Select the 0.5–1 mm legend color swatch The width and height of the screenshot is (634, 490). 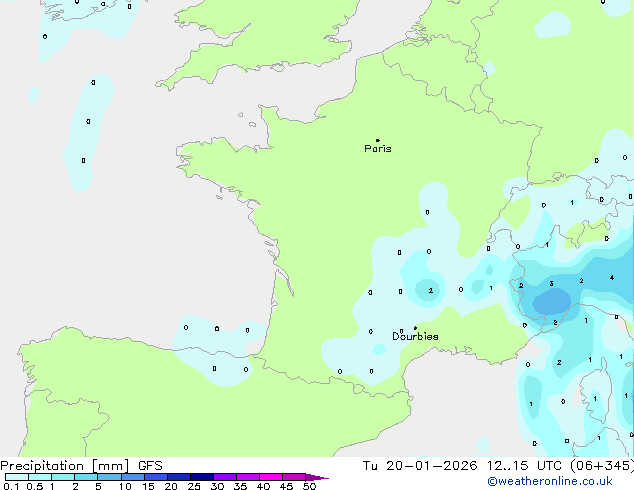pos(40,477)
